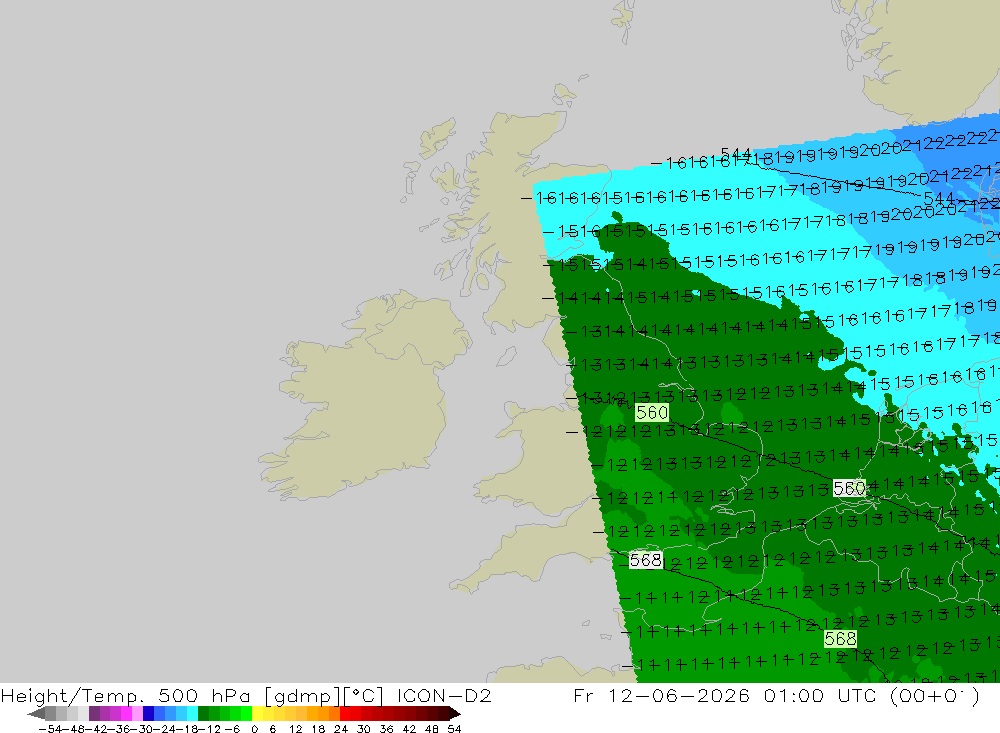Click the '01:00 UTC' time text
The image size is (1000, 733).
tap(821, 695)
